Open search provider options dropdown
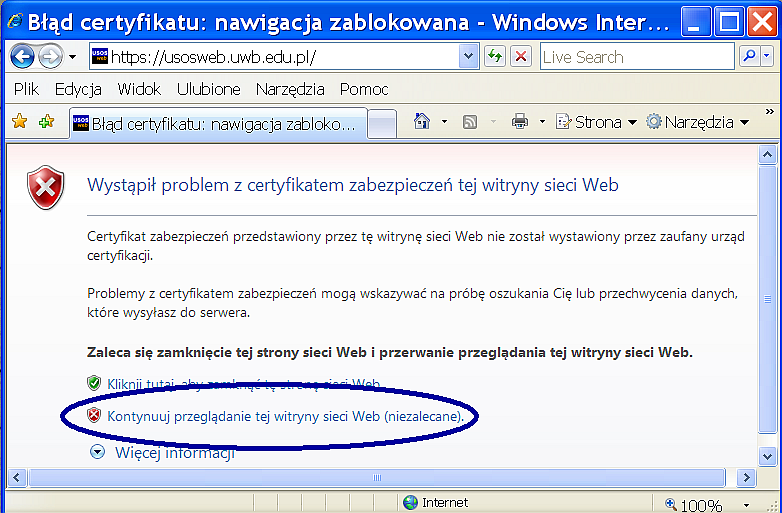 coord(767,56)
